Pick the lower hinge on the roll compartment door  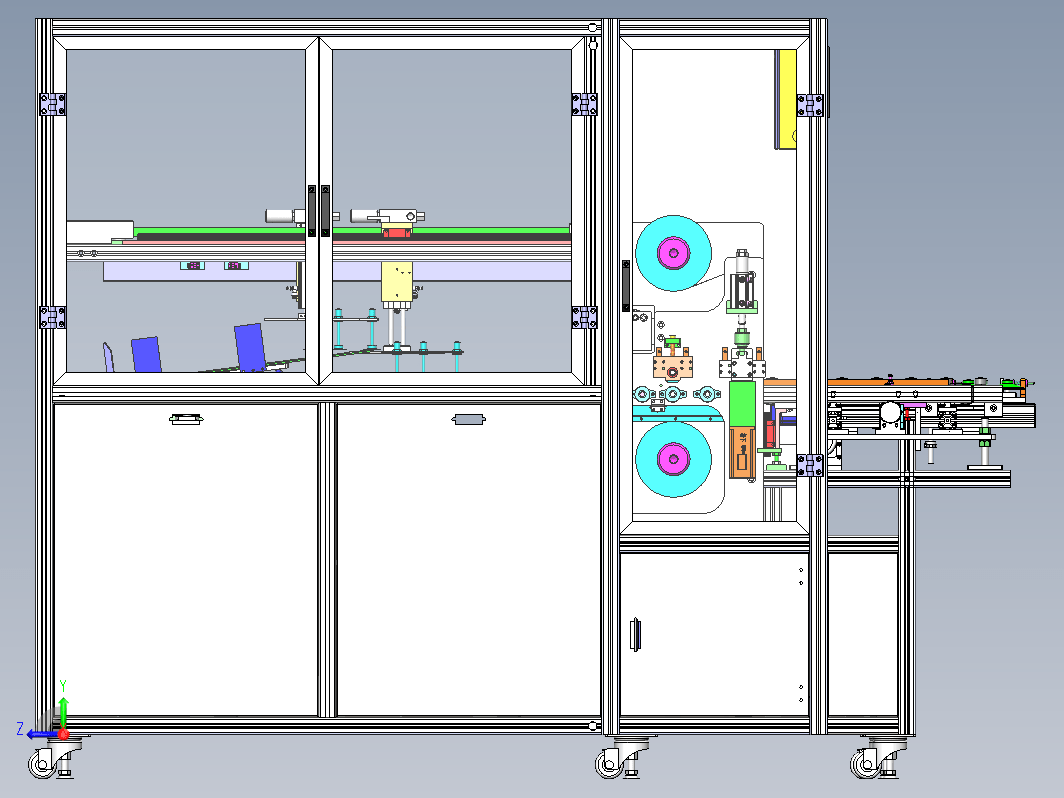point(810,465)
